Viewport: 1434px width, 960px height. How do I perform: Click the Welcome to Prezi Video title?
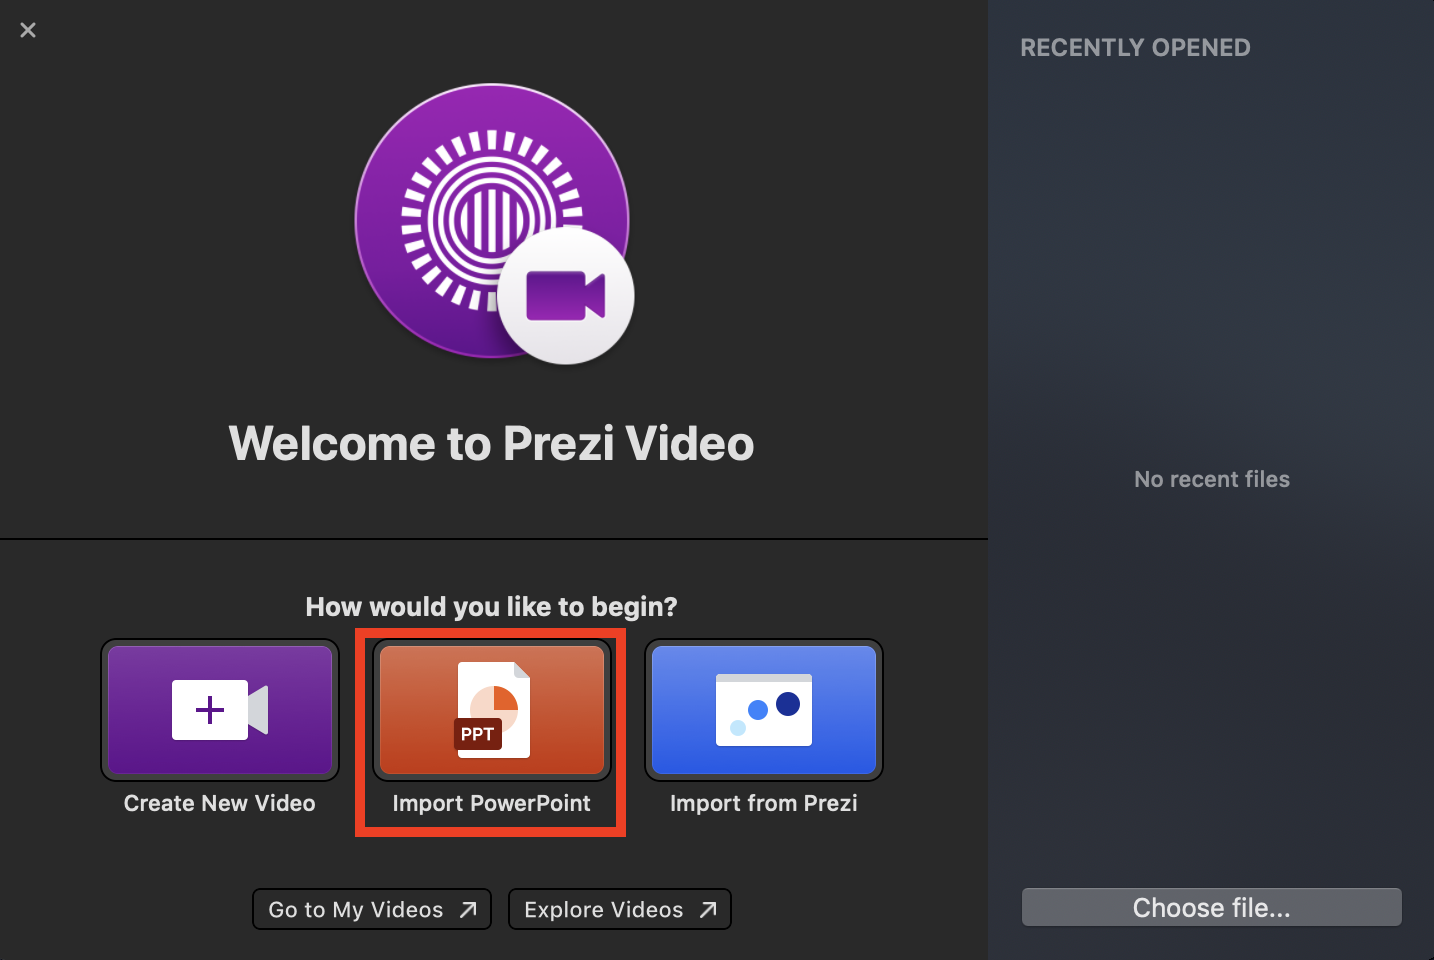coord(491,443)
